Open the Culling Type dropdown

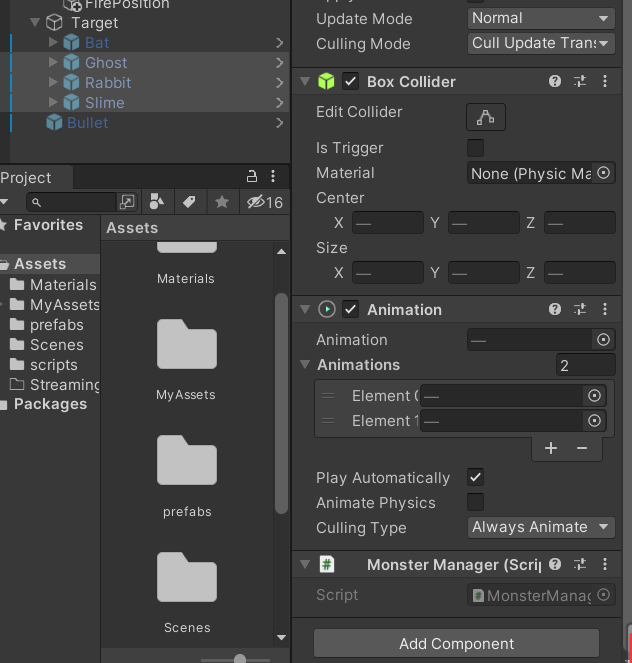click(x=541, y=527)
